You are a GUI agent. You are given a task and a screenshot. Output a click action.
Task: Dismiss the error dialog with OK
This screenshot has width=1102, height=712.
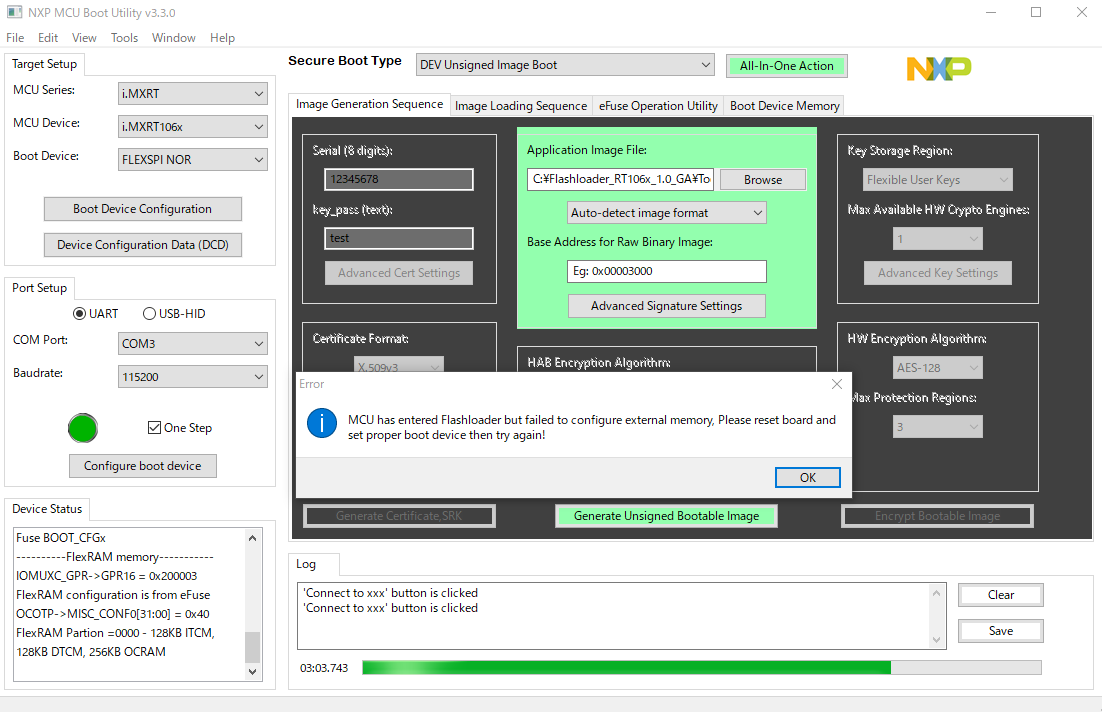coord(807,477)
